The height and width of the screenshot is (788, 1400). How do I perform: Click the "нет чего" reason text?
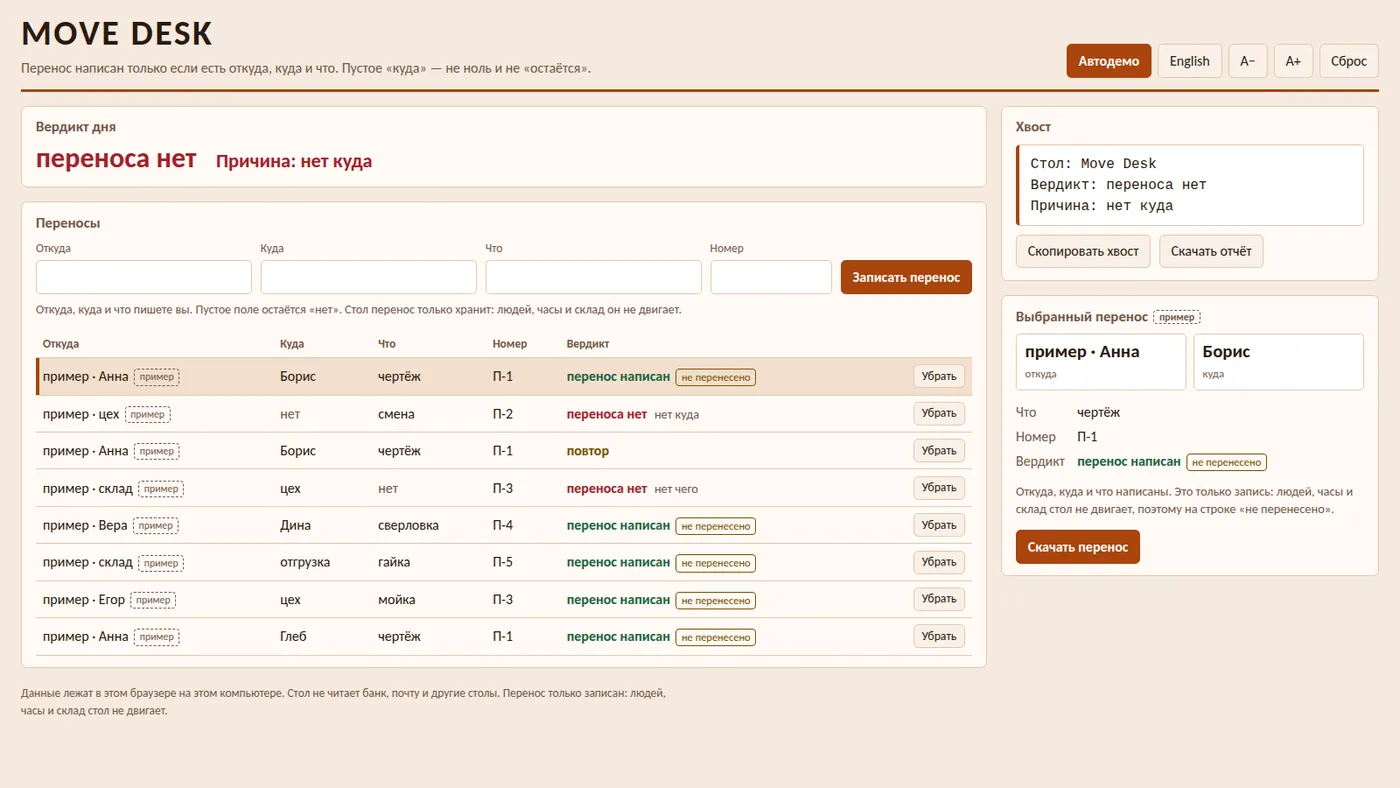point(676,489)
